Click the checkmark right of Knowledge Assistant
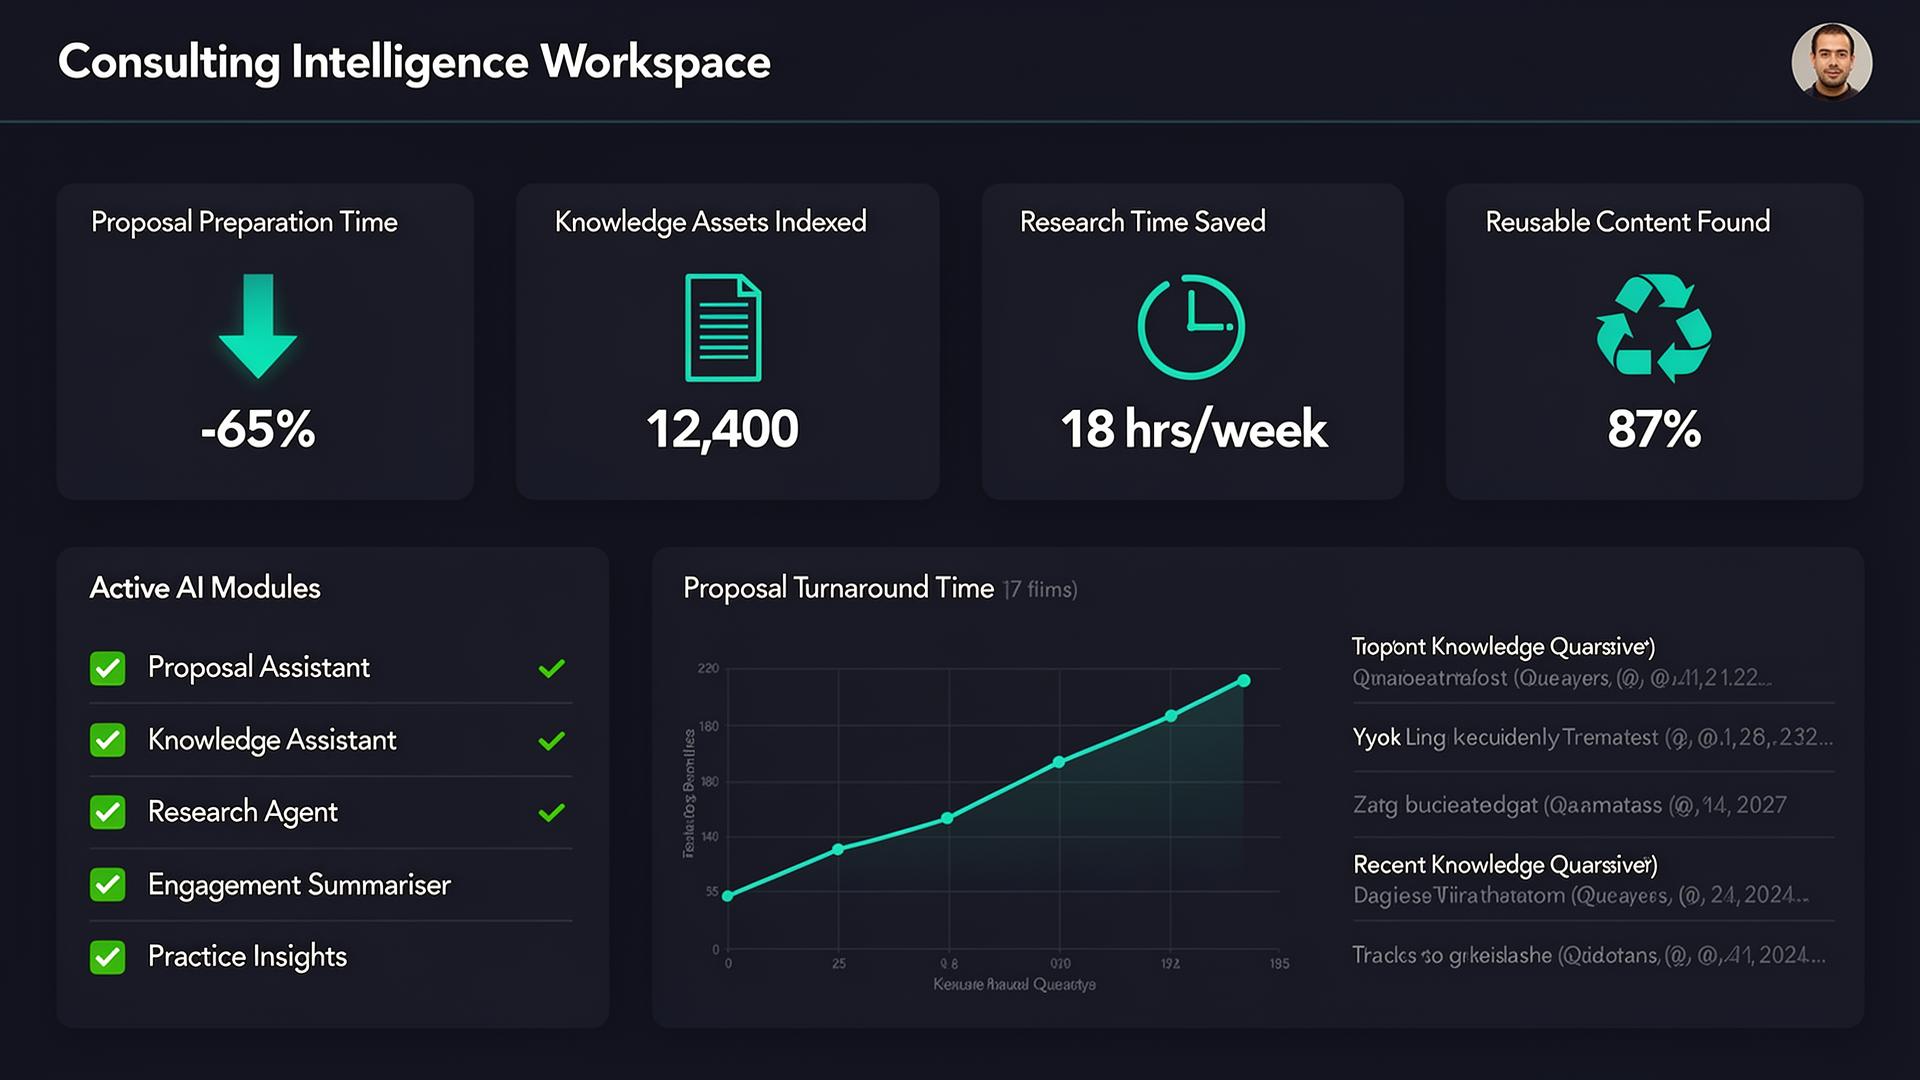The image size is (1920, 1080). 552,740
